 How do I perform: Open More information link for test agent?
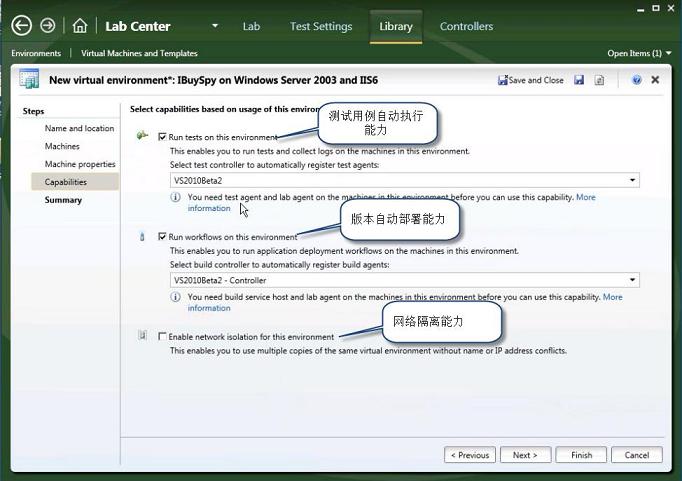585,197
